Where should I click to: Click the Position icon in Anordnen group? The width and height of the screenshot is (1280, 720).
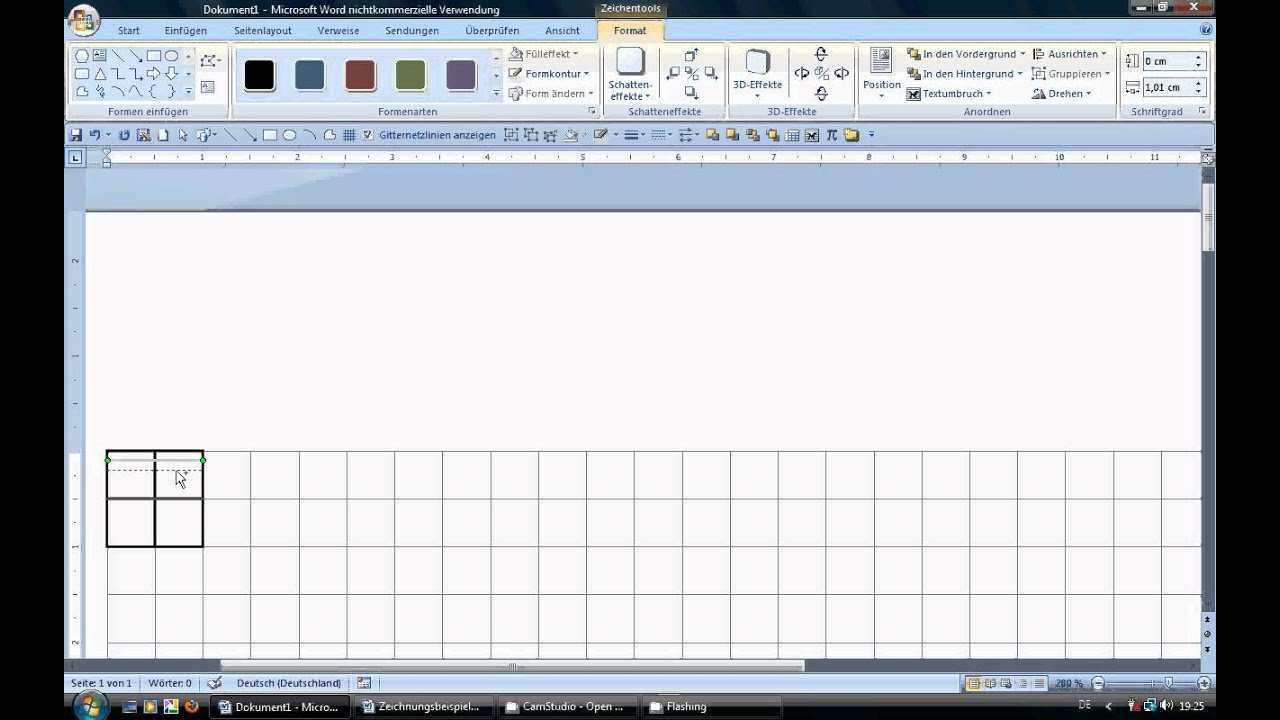pos(881,70)
